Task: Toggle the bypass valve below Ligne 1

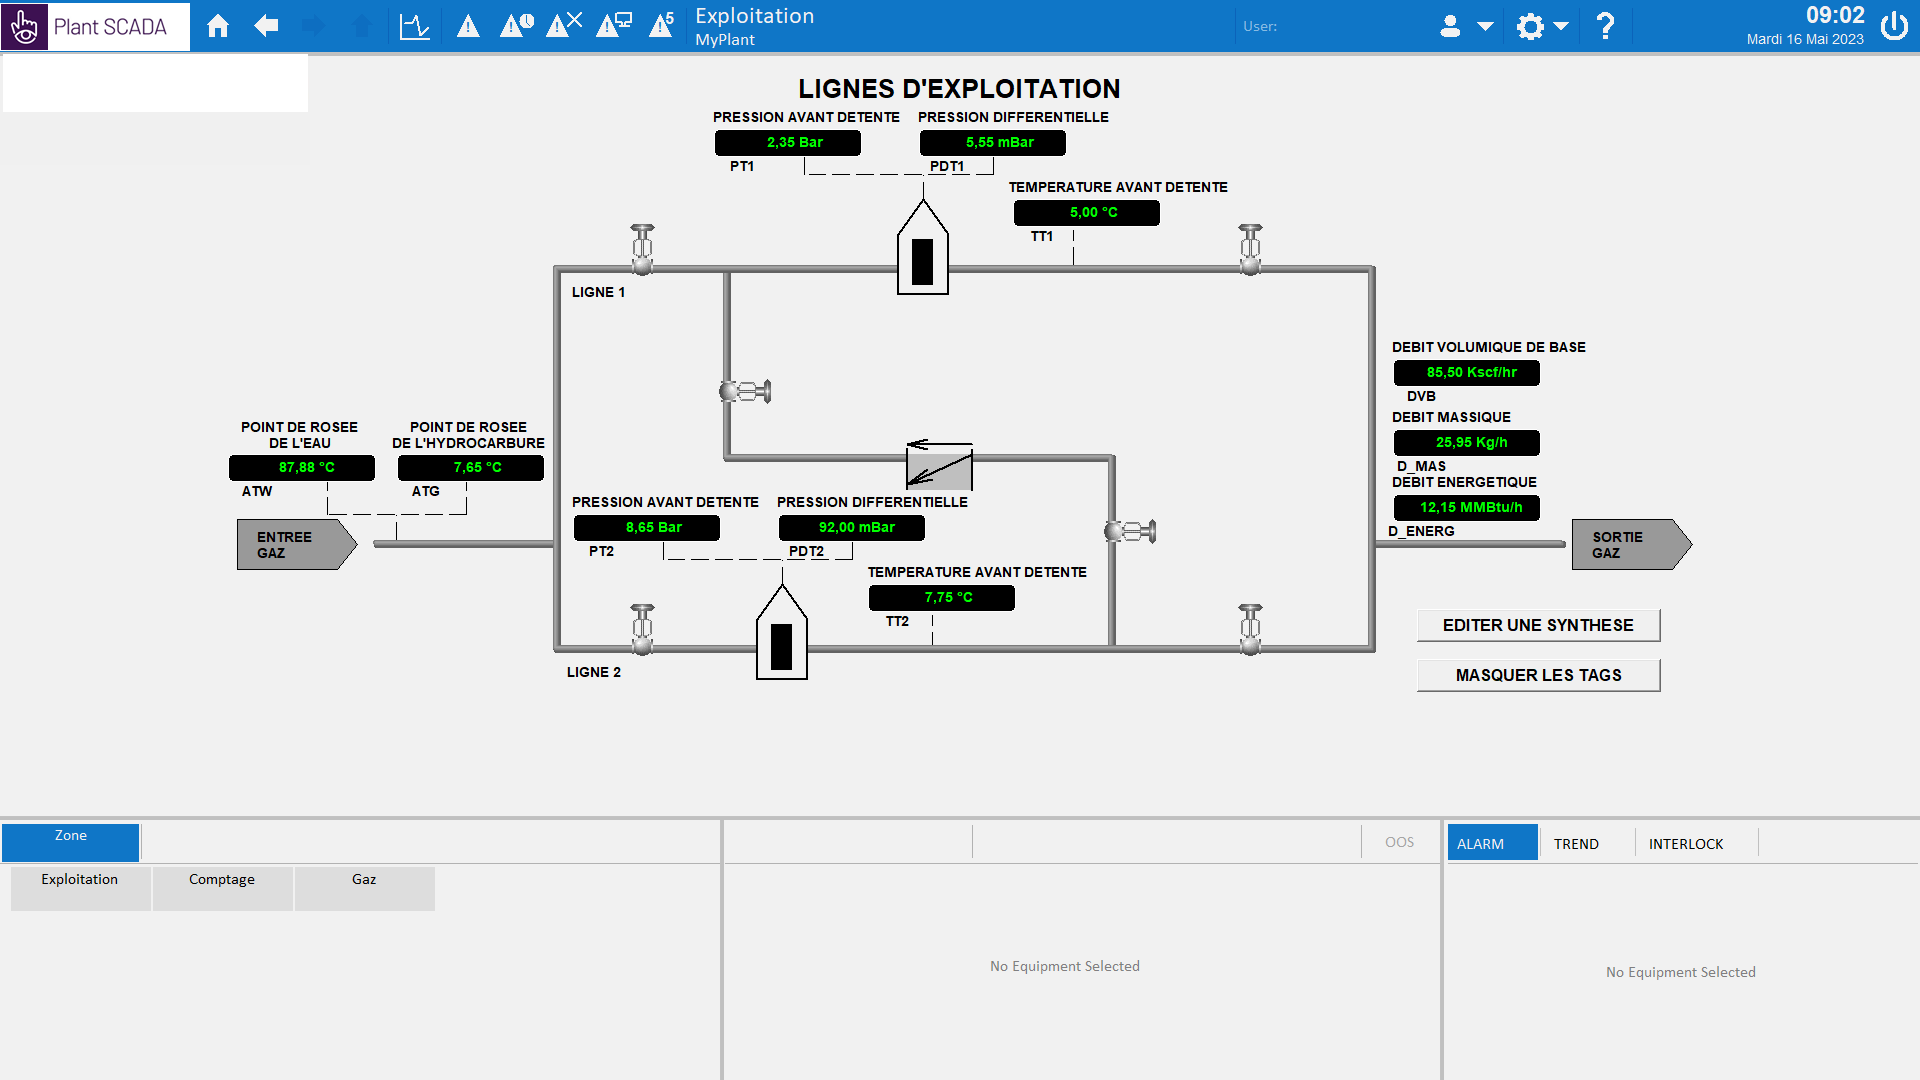Action: pos(745,391)
